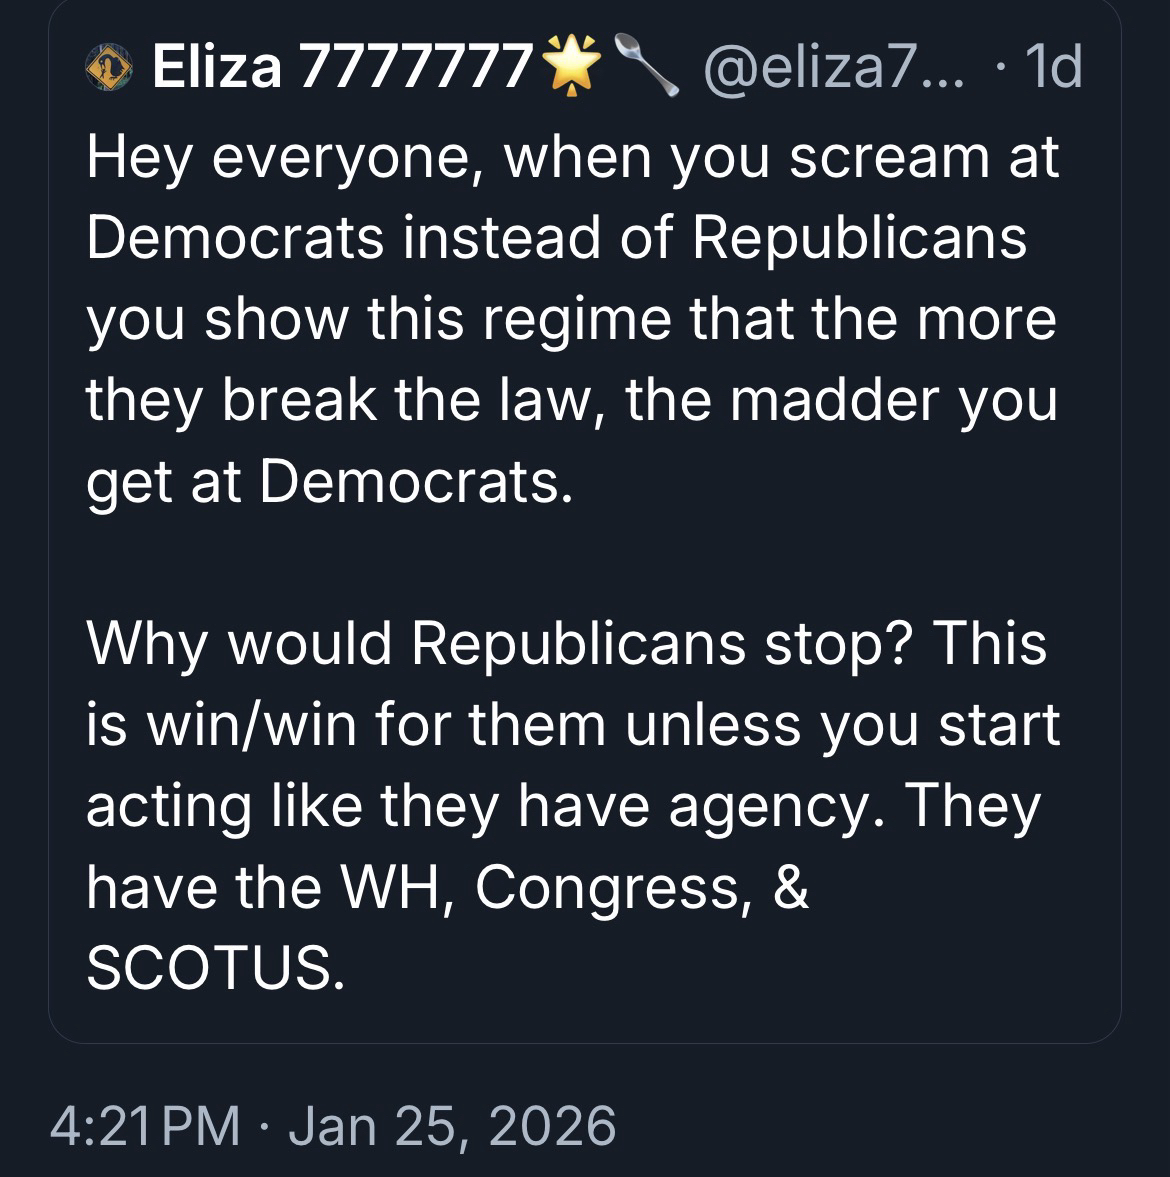1170x1177 pixels.
Task: Click the final word "SCOTUS."
Action: coord(216,968)
